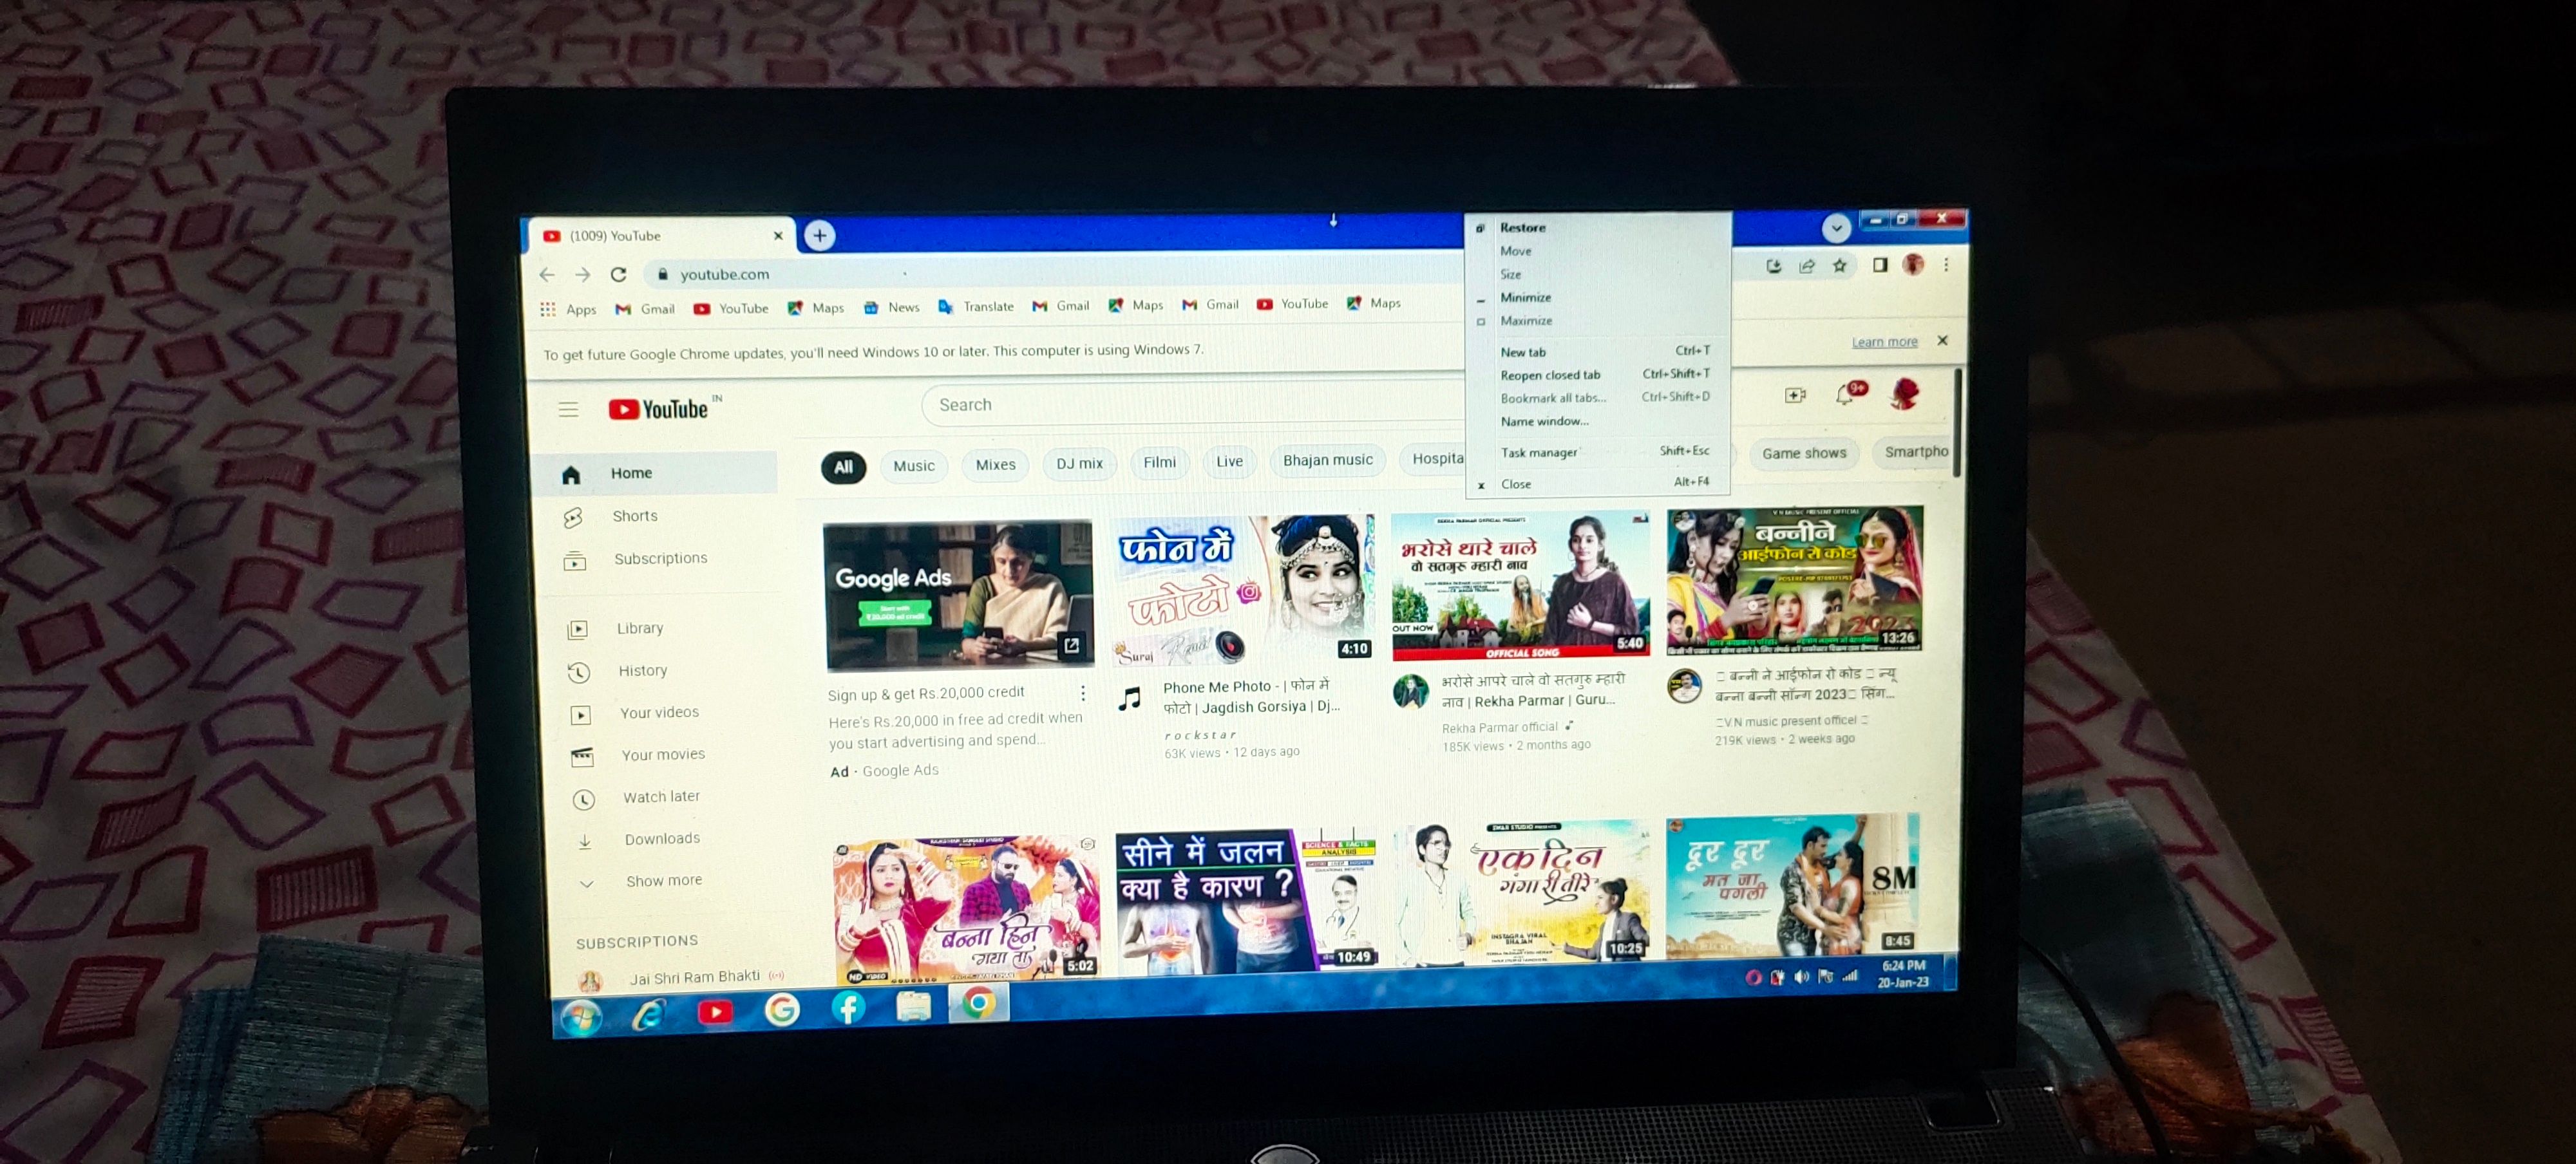Play the Phone Me Photo video thumbnail
2576x1164 pixels.
(1245, 589)
